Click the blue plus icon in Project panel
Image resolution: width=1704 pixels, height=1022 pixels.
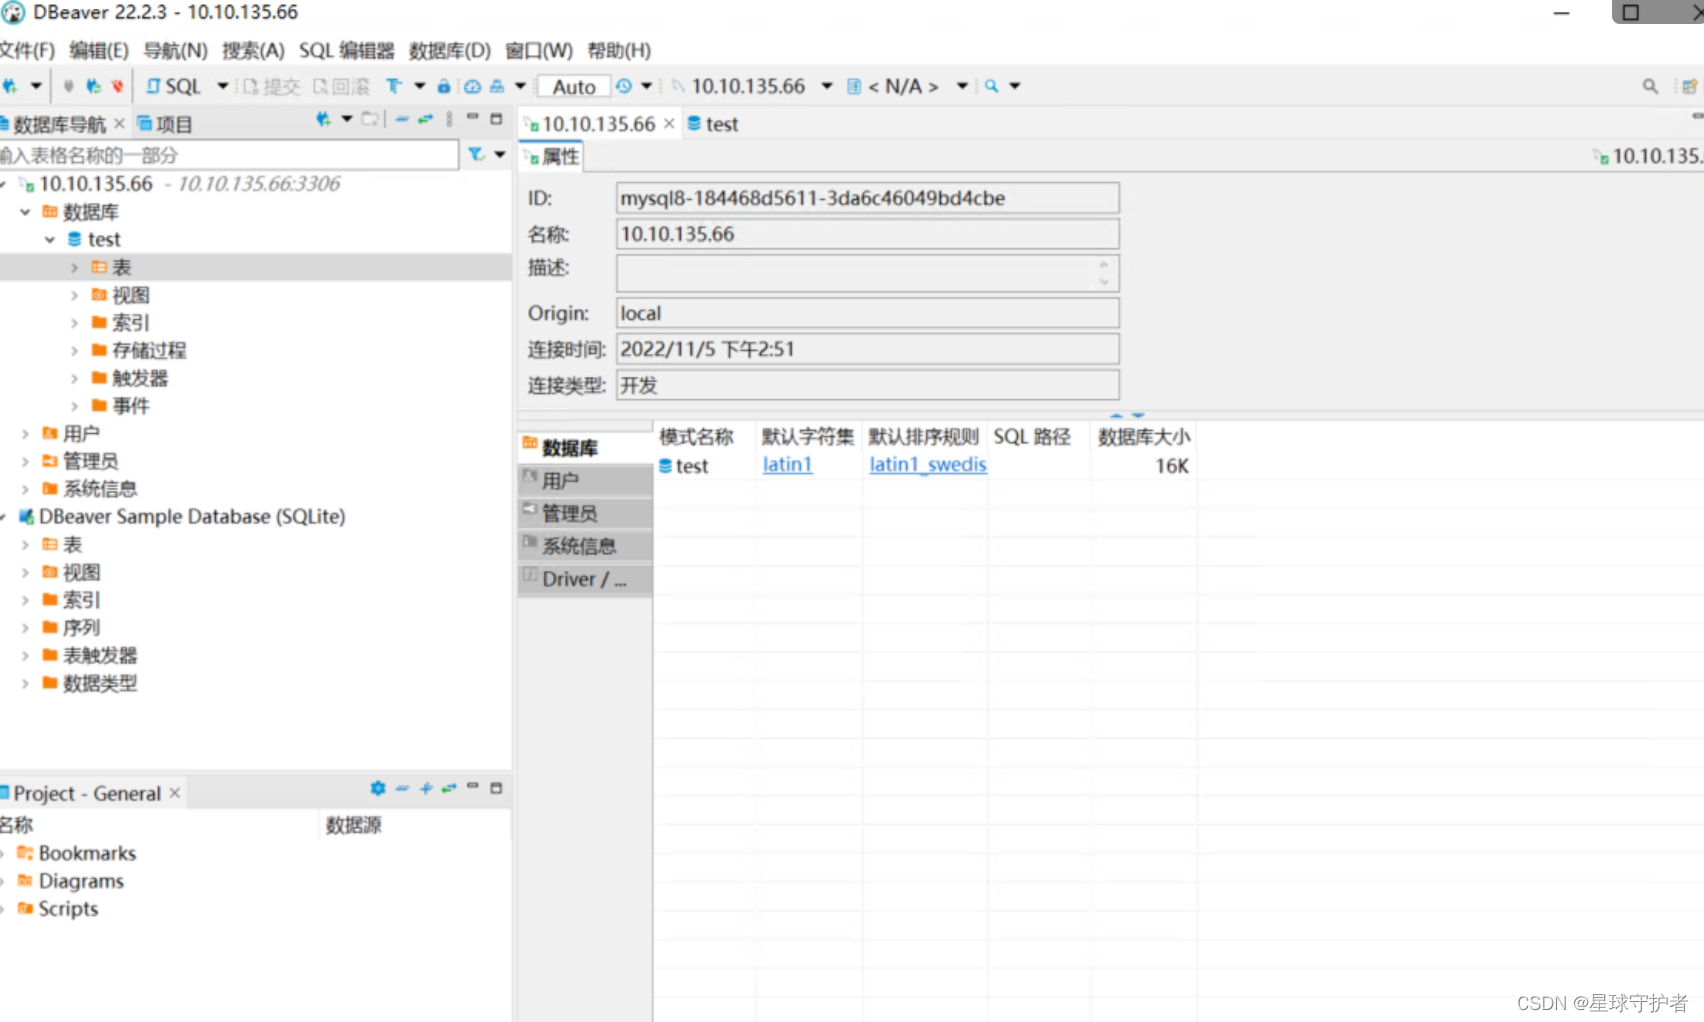(x=426, y=788)
